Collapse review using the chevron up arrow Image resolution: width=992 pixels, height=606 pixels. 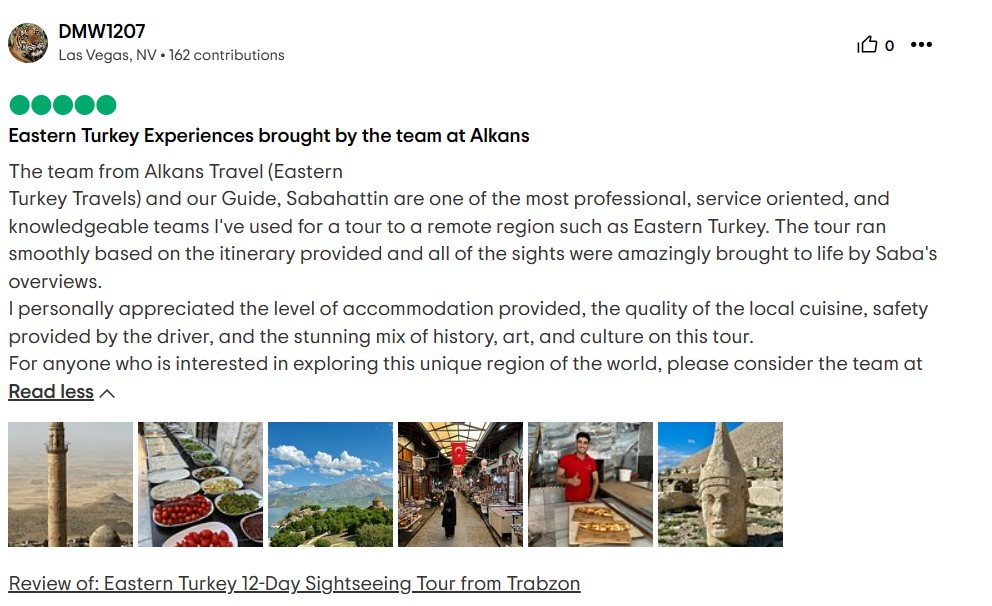click(x=107, y=393)
